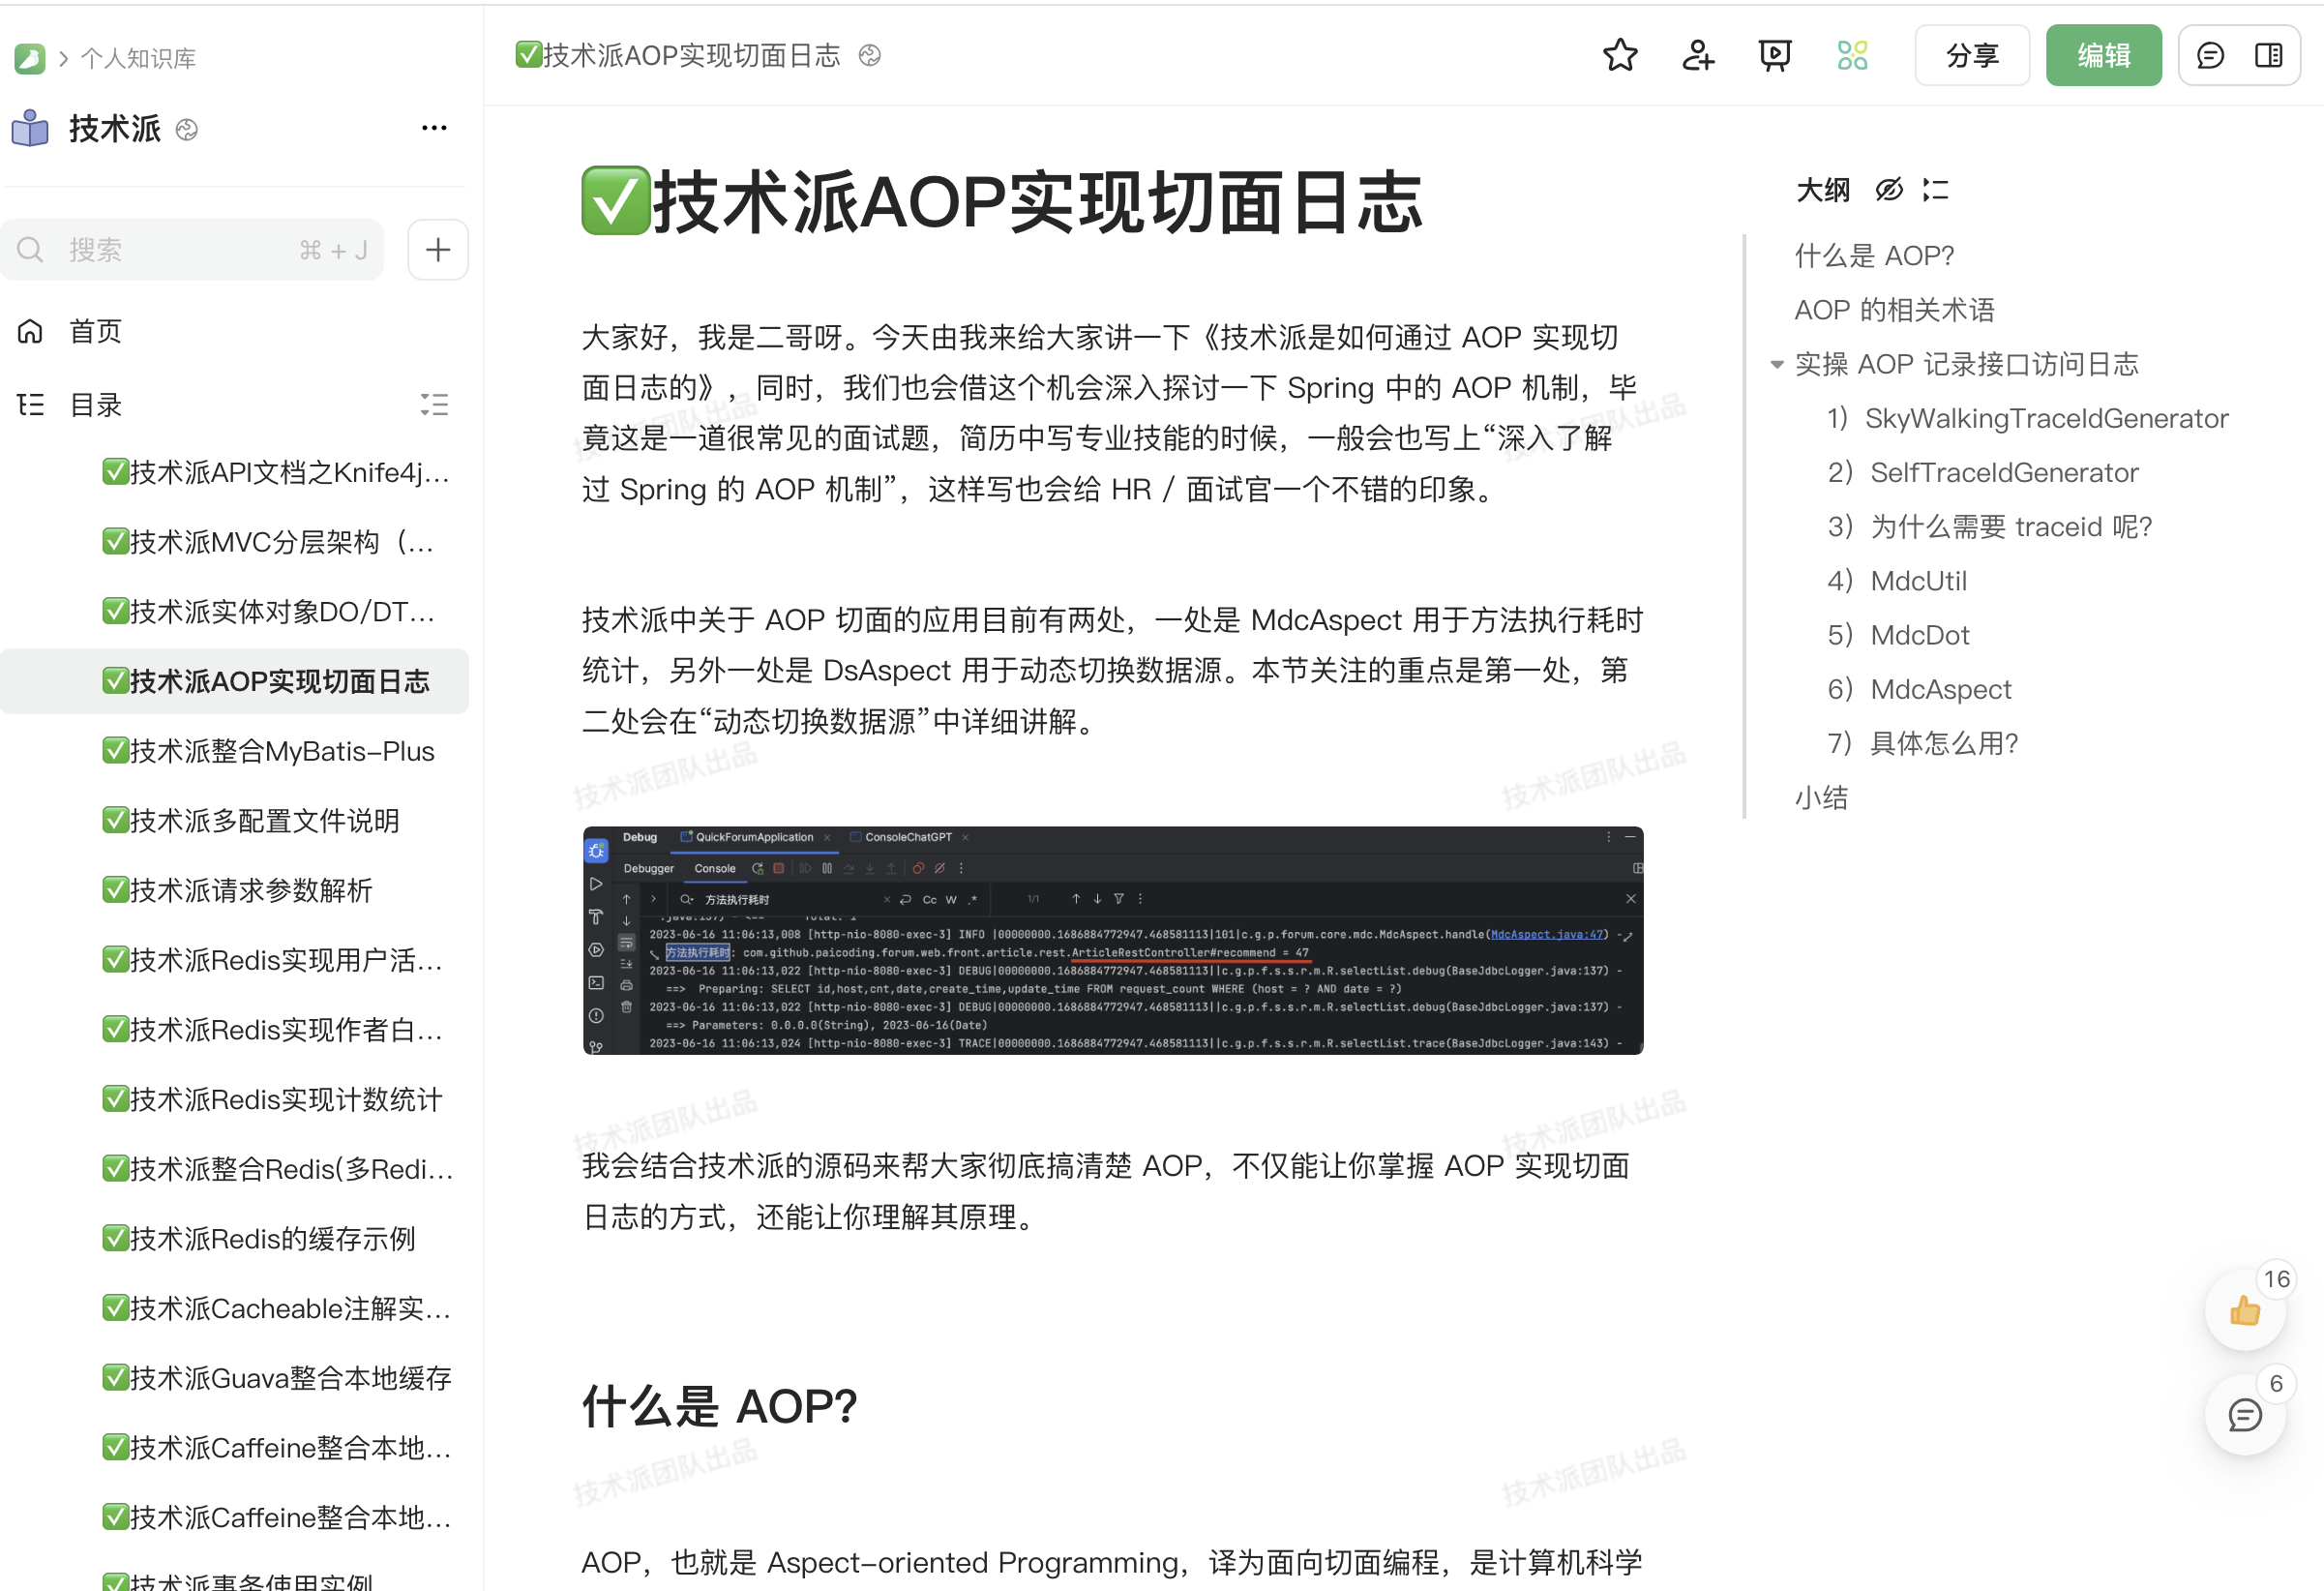Click the collapse-all icon next to 目录

click(x=434, y=404)
